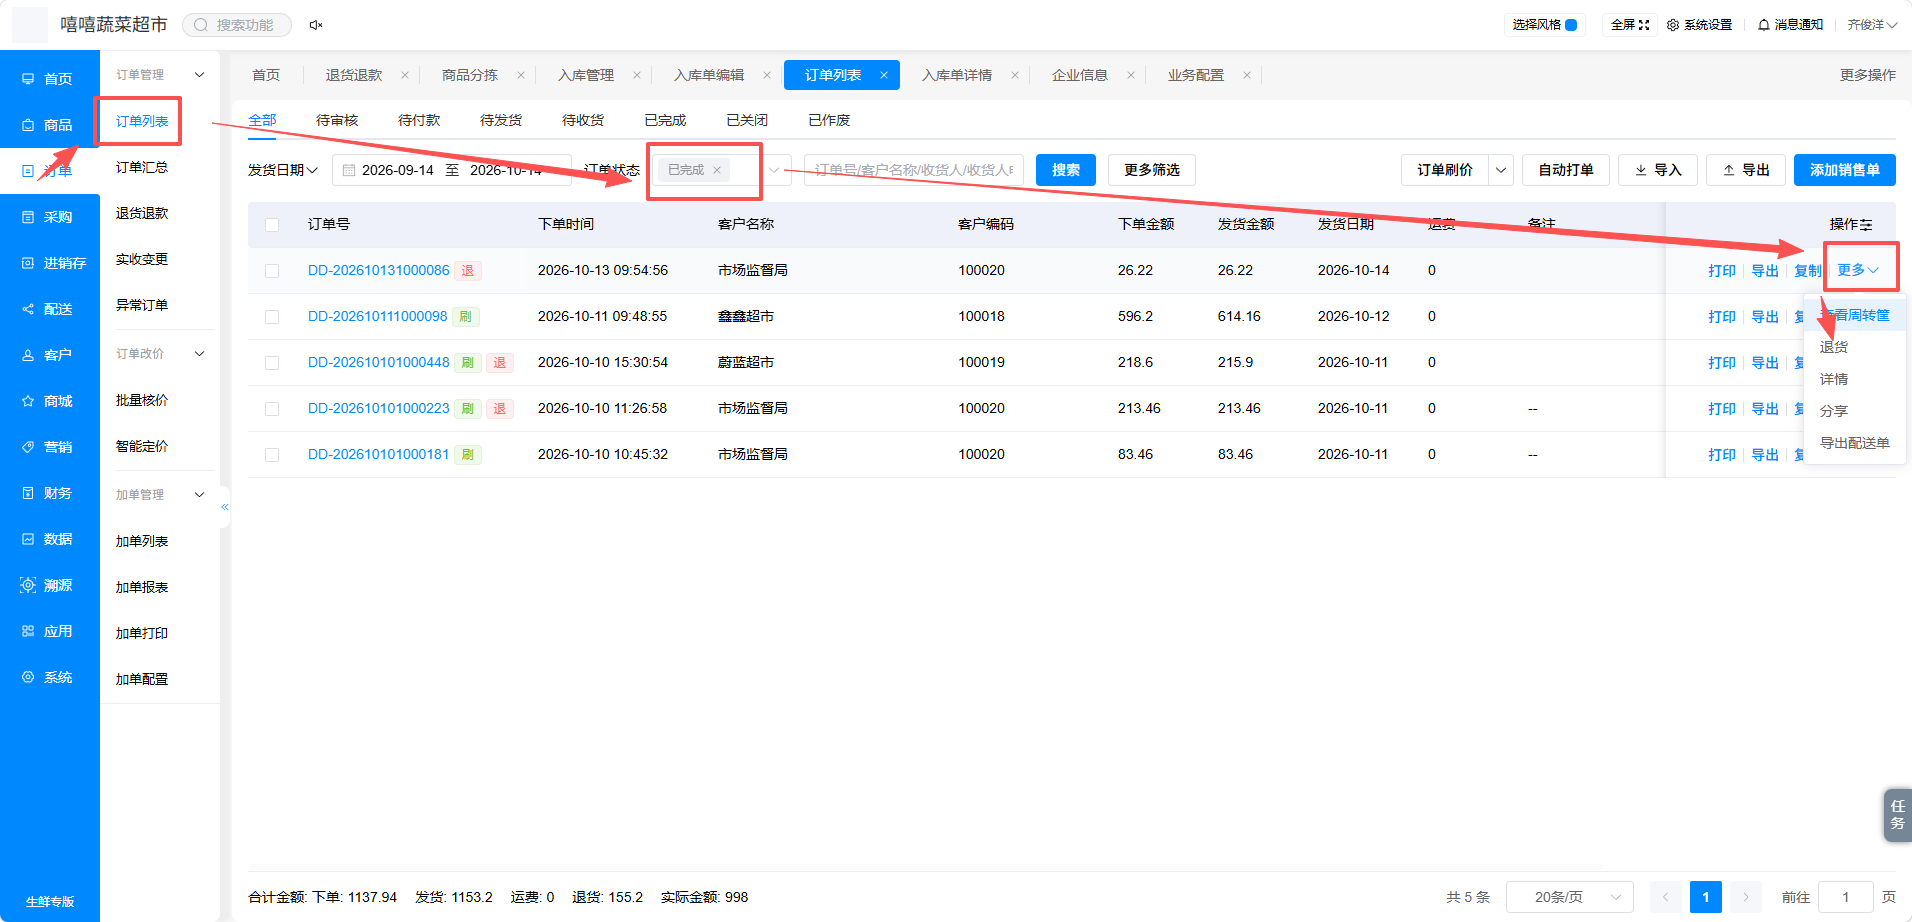Choose 退货 from the 更多 menu
The image size is (1912, 922).
point(1834,347)
